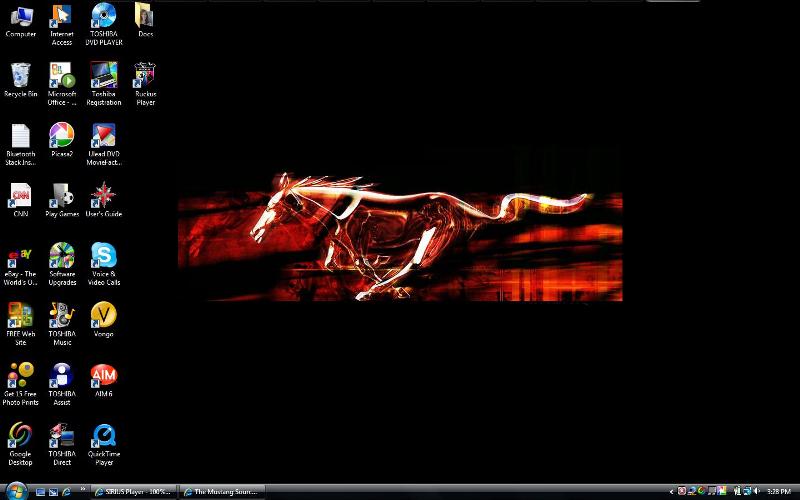Open the Windows Start menu orb
Image resolution: width=800 pixels, height=500 pixels.
coord(16,491)
